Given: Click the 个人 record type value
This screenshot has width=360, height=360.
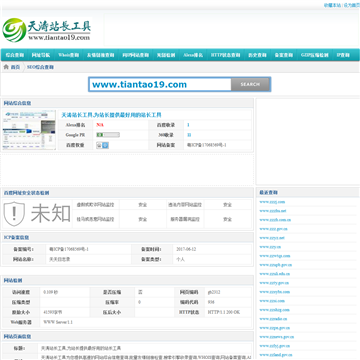Looking at the screenshot, I should 180,259.
